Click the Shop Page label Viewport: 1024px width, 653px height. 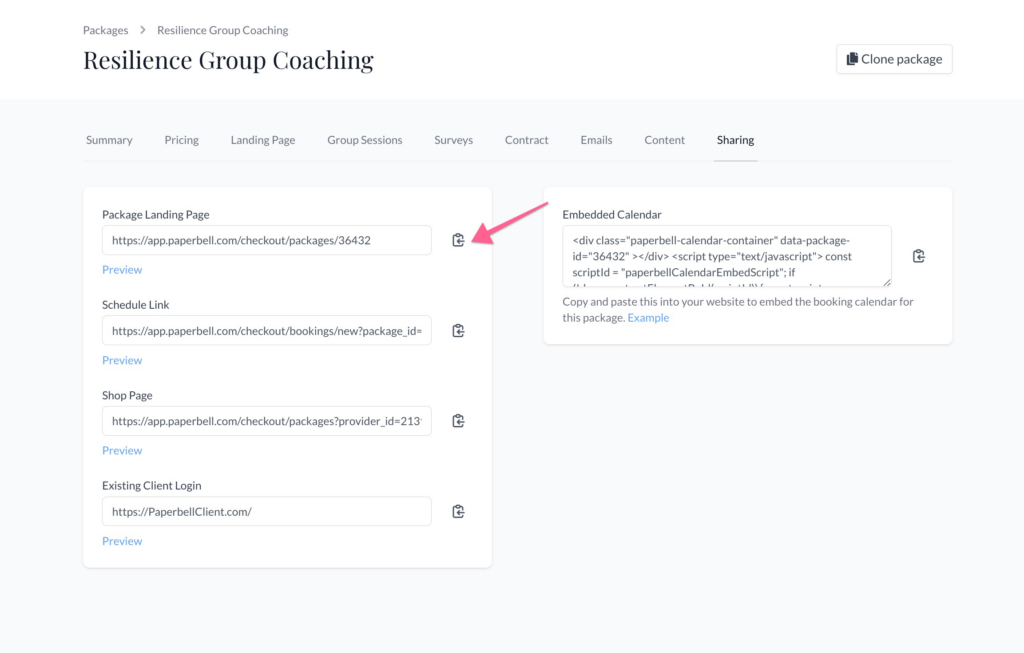click(x=127, y=395)
